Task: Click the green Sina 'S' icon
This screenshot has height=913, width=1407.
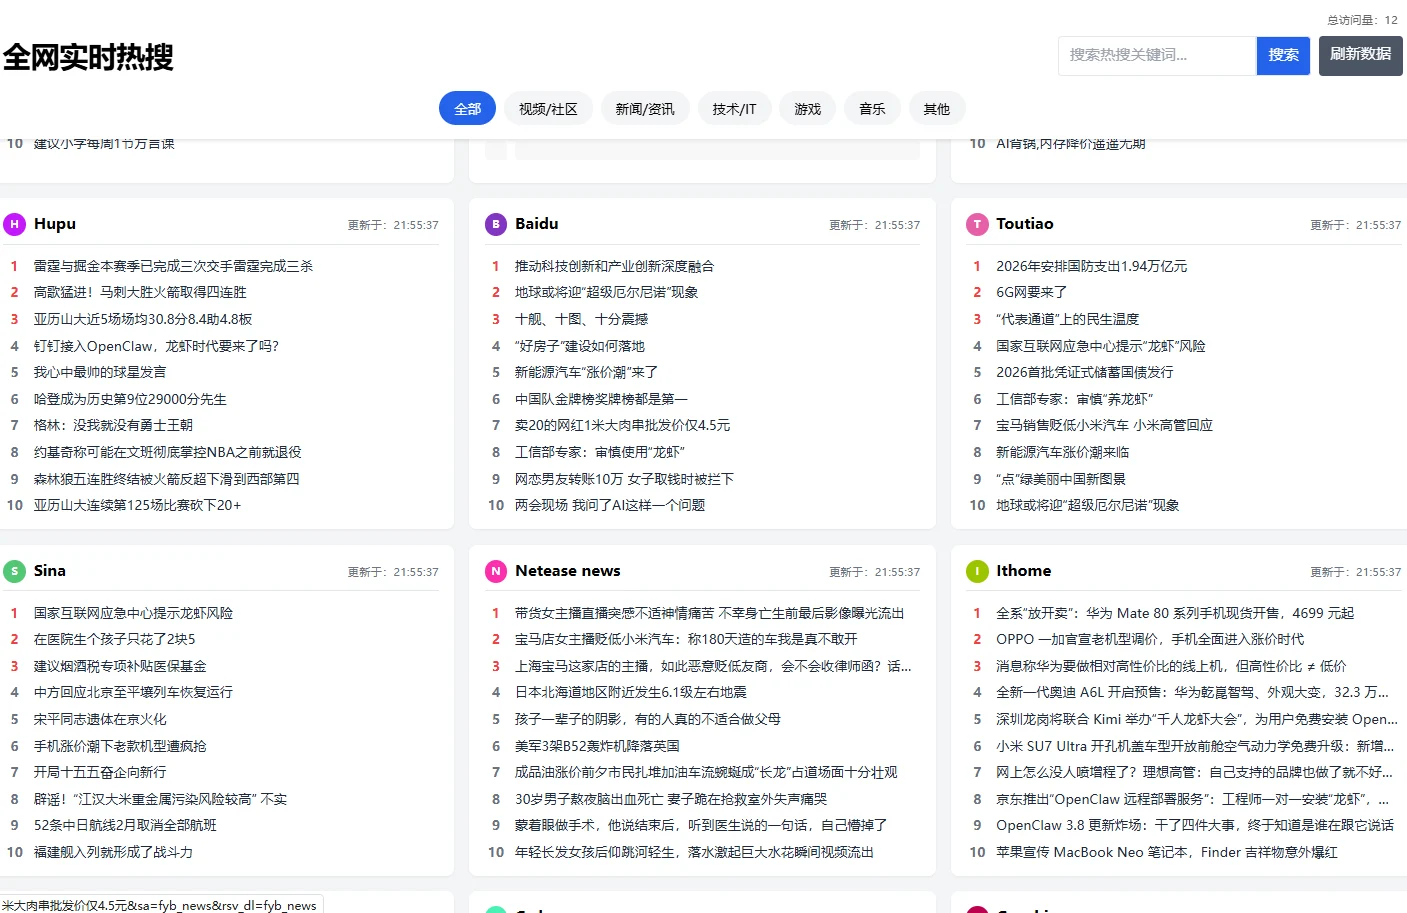Action: tap(14, 572)
